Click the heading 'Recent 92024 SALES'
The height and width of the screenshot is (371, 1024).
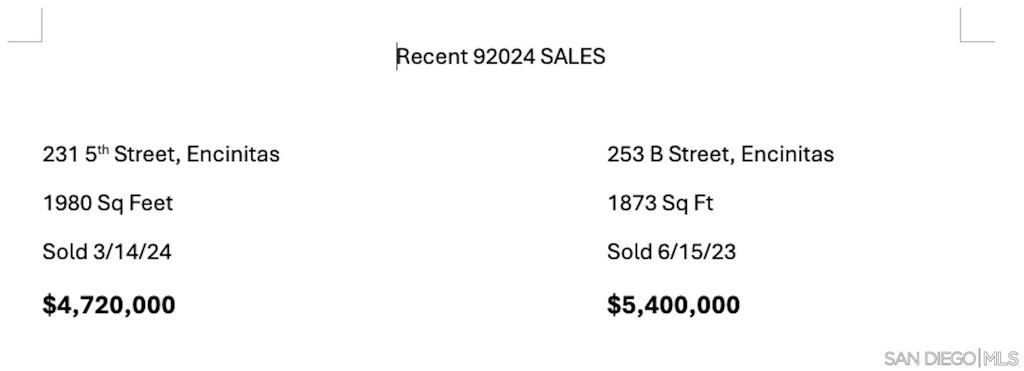tap(501, 56)
